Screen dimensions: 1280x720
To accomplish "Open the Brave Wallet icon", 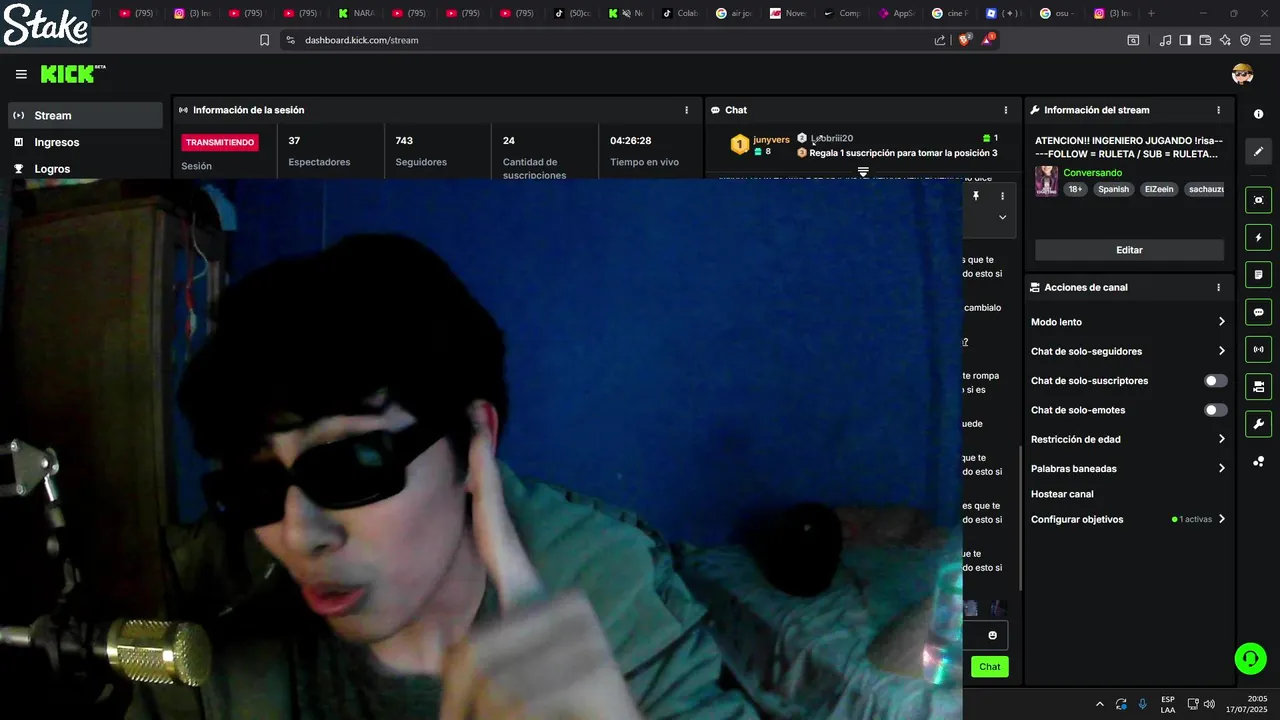I will 1205,40.
